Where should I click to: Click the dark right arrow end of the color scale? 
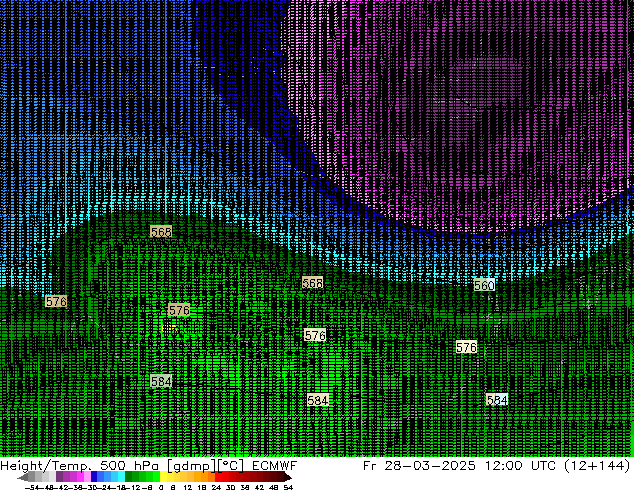tap(287, 477)
